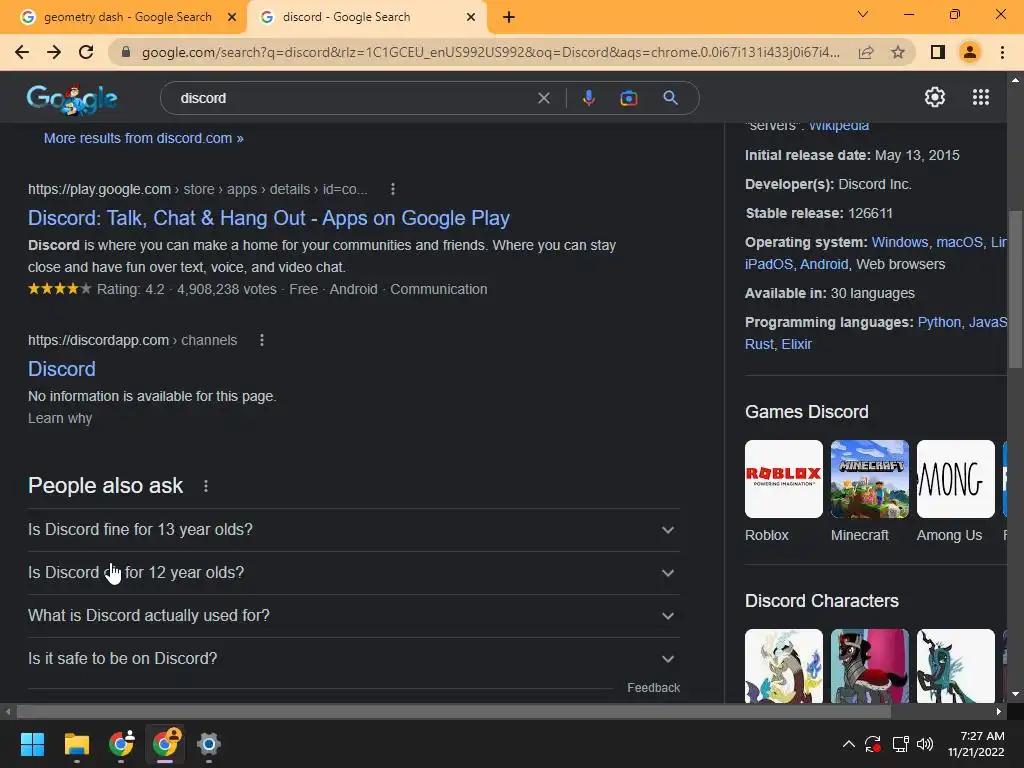Open more options for Google Play result

click(x=392, y=189)
